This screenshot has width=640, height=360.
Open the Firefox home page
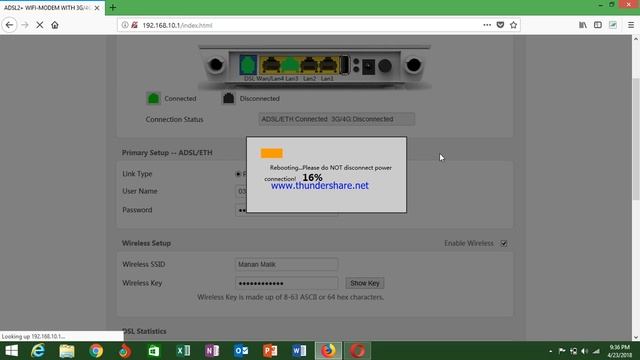point(55,25)
